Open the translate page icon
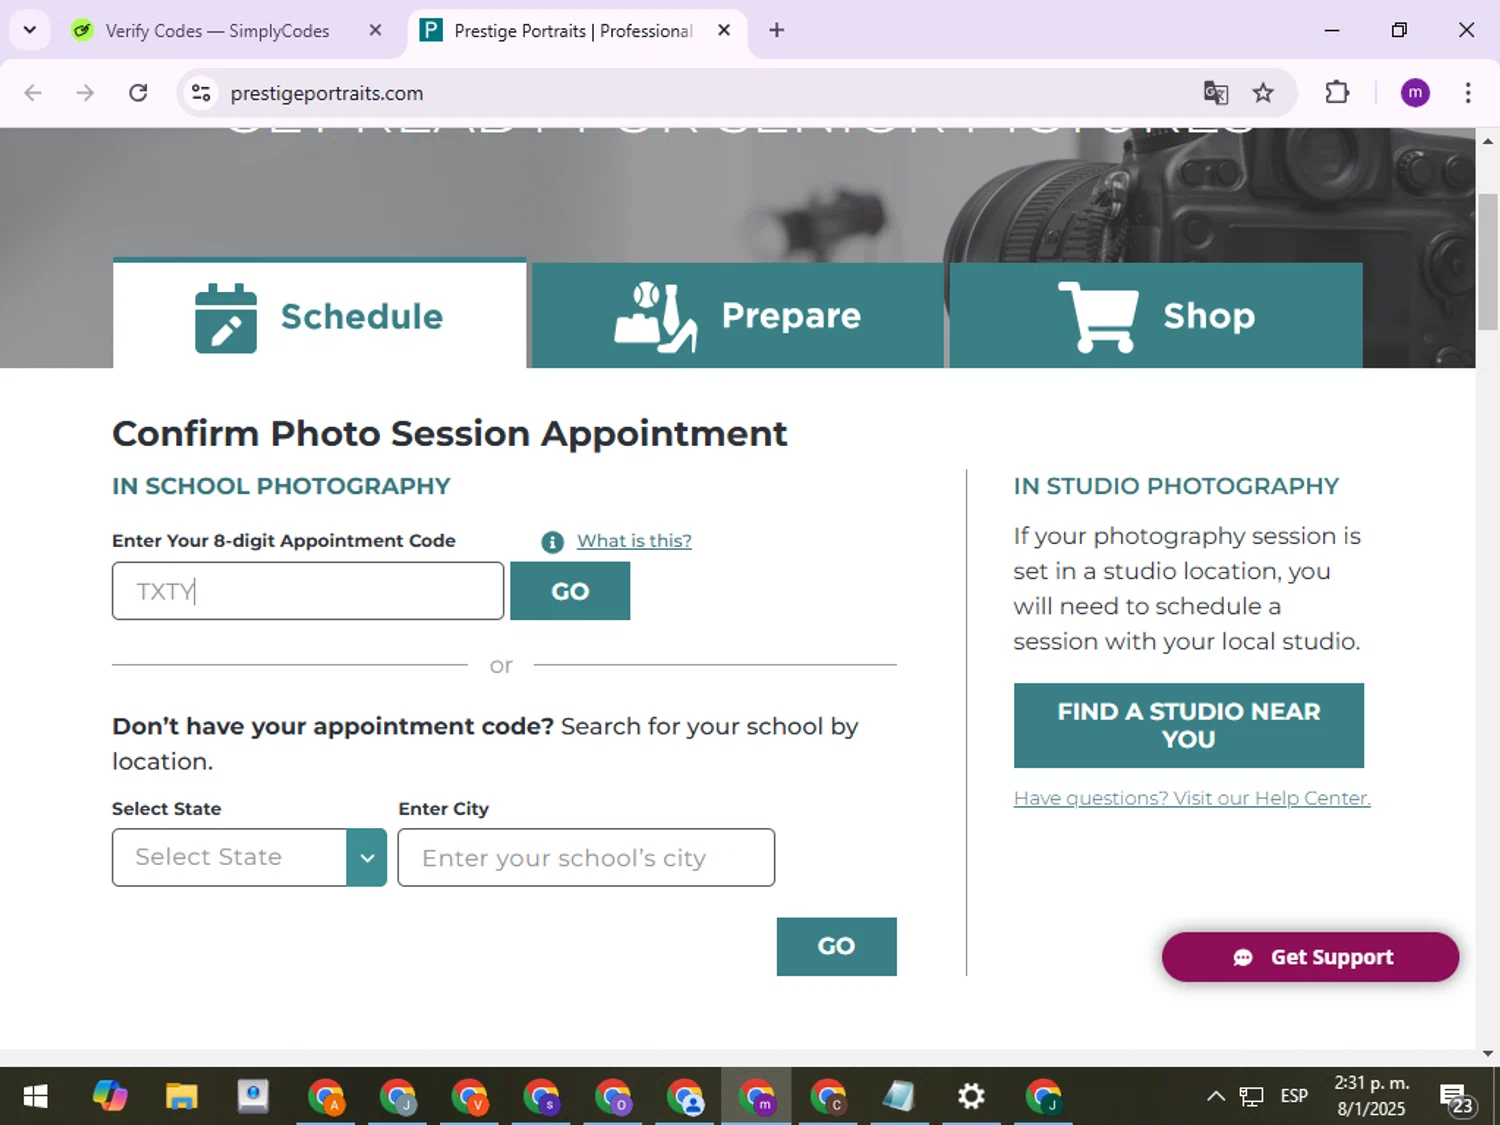Image resolution: width=1500 pixels, height=1125 pixels. coord(1215,93)
